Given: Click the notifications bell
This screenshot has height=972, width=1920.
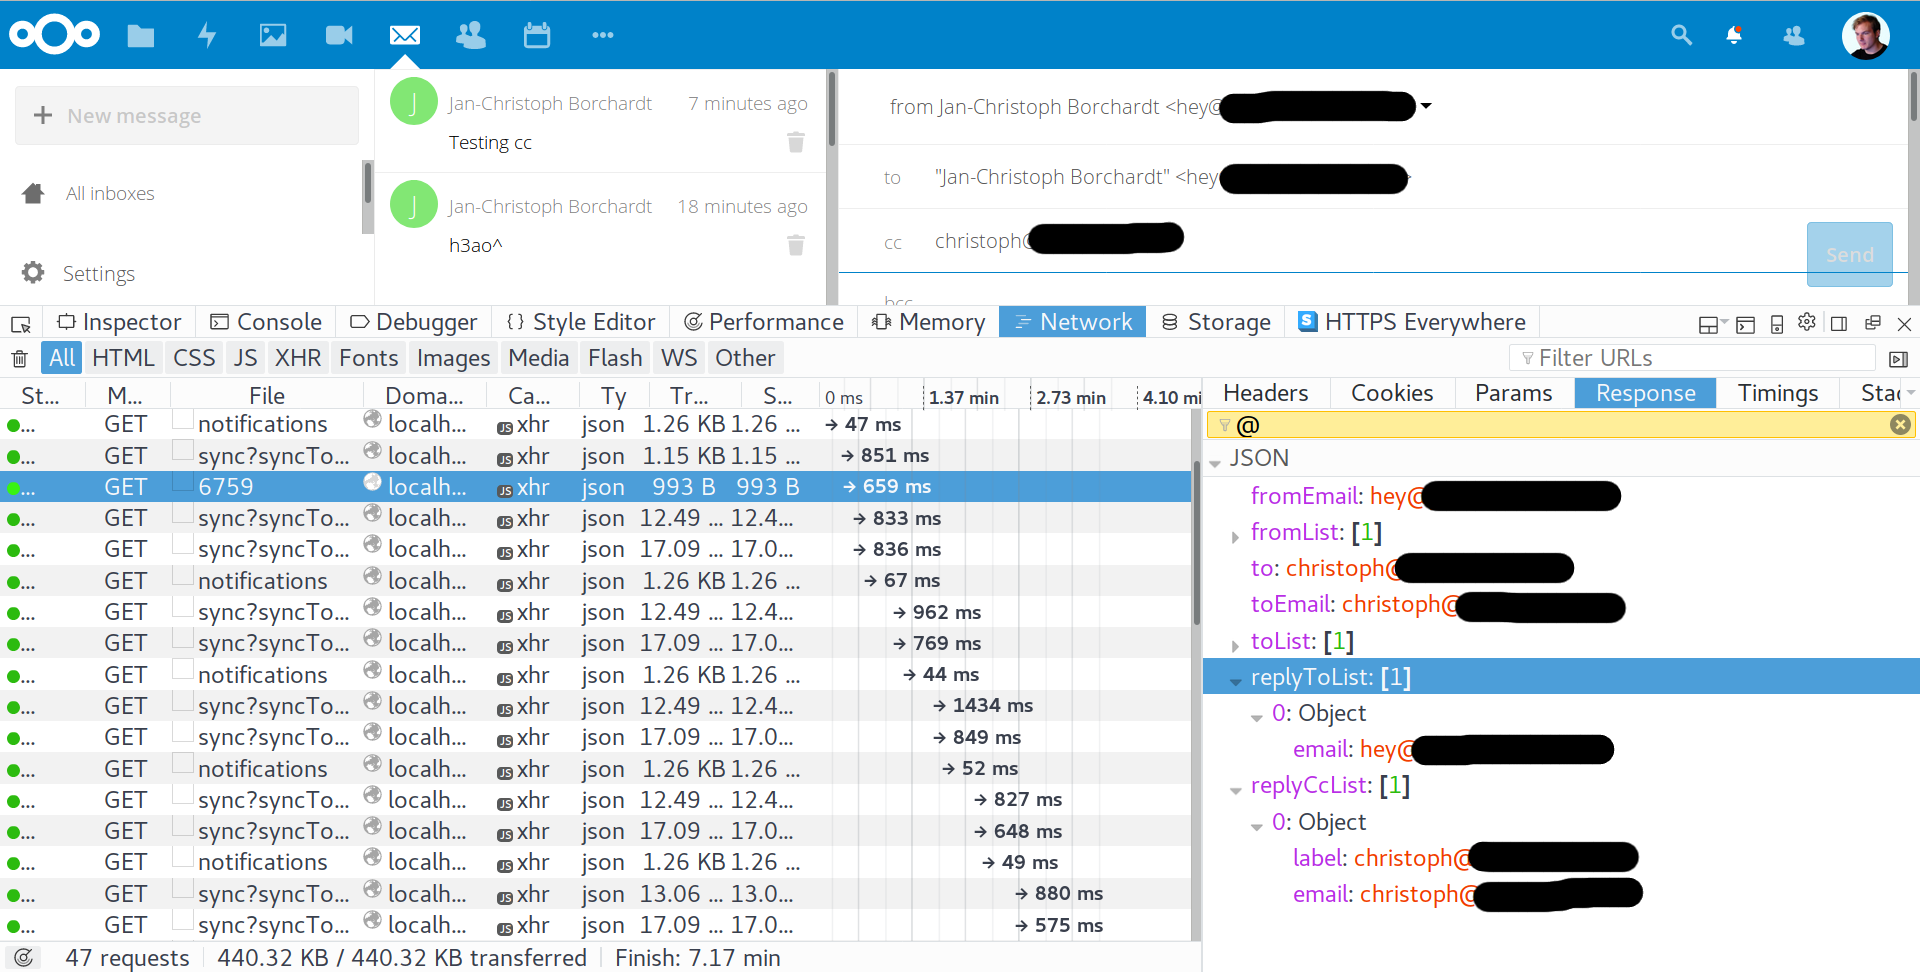Looking at the screenshot, I should point(1735,35).
